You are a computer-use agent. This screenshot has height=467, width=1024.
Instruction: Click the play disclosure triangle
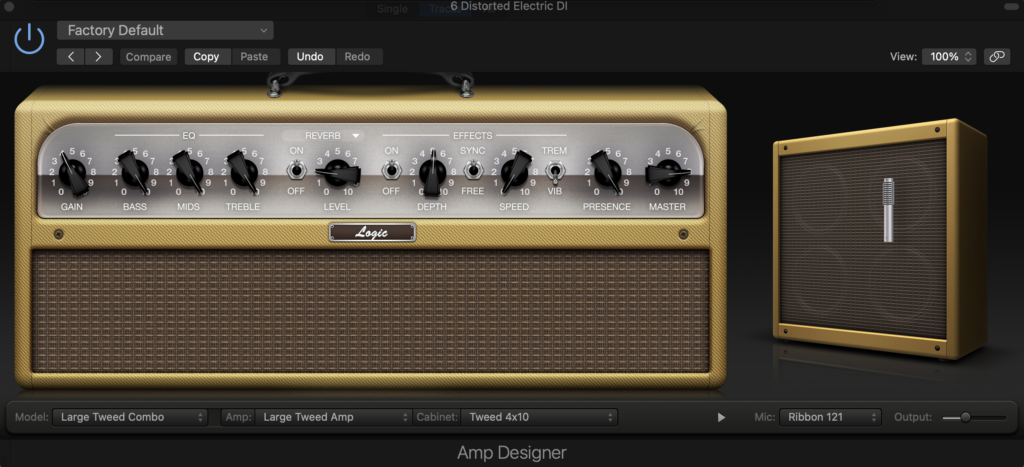coord(721,417)
